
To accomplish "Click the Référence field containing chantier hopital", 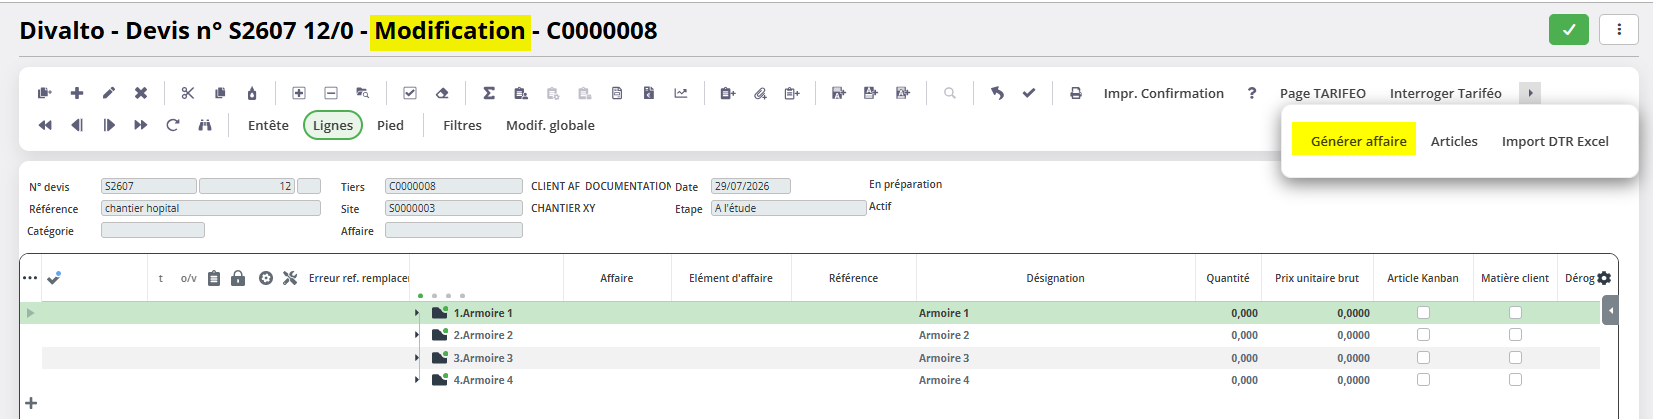I will 211,208.
